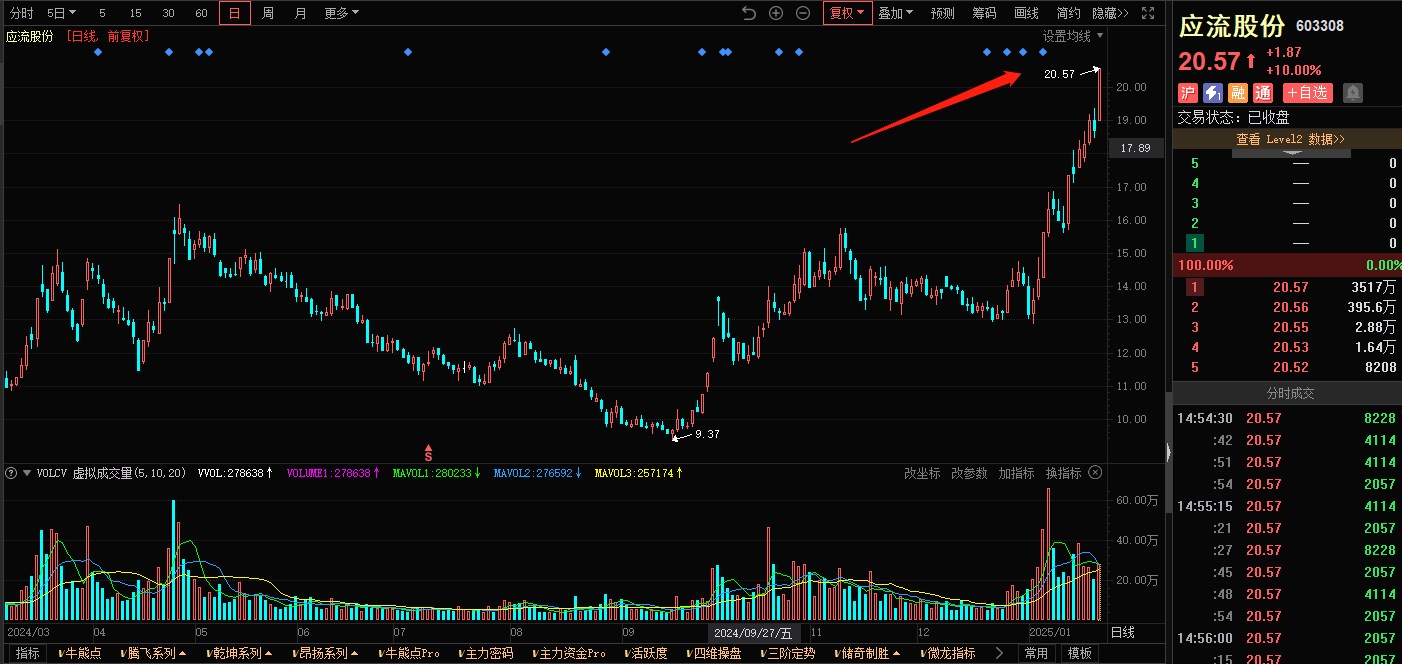Open the 查看 Level2 数据 link
The image size is (1402, 664).
click(1290, 139)
